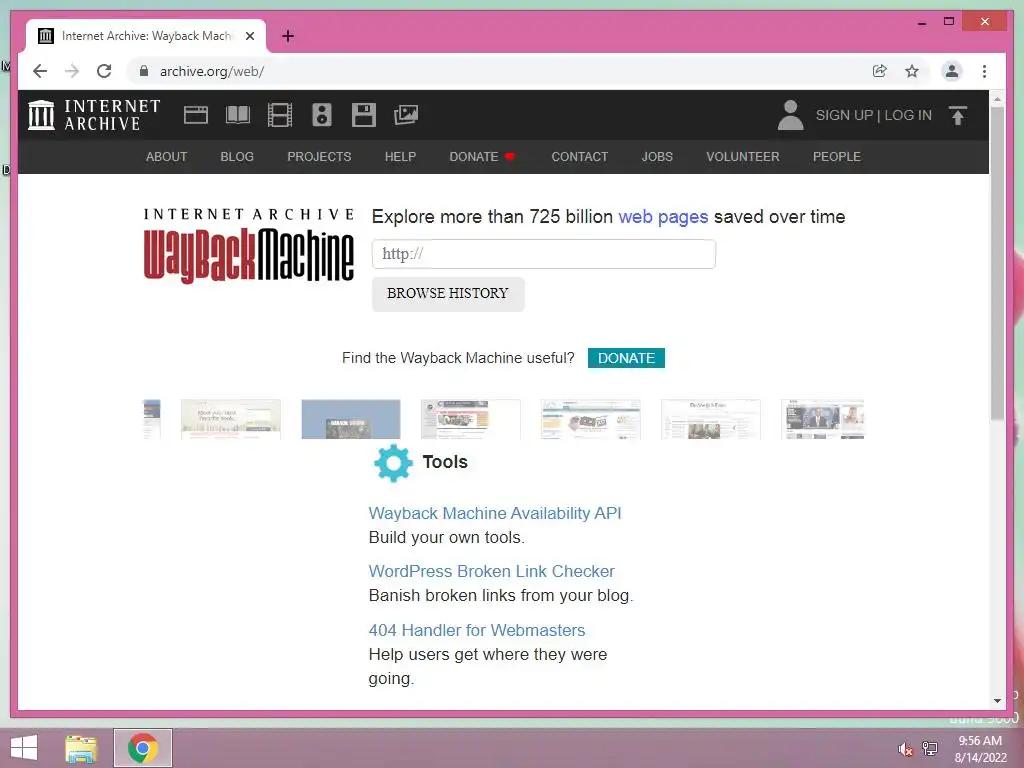
Task: Focus the http:// URL input field
Action: click(544, 254)
